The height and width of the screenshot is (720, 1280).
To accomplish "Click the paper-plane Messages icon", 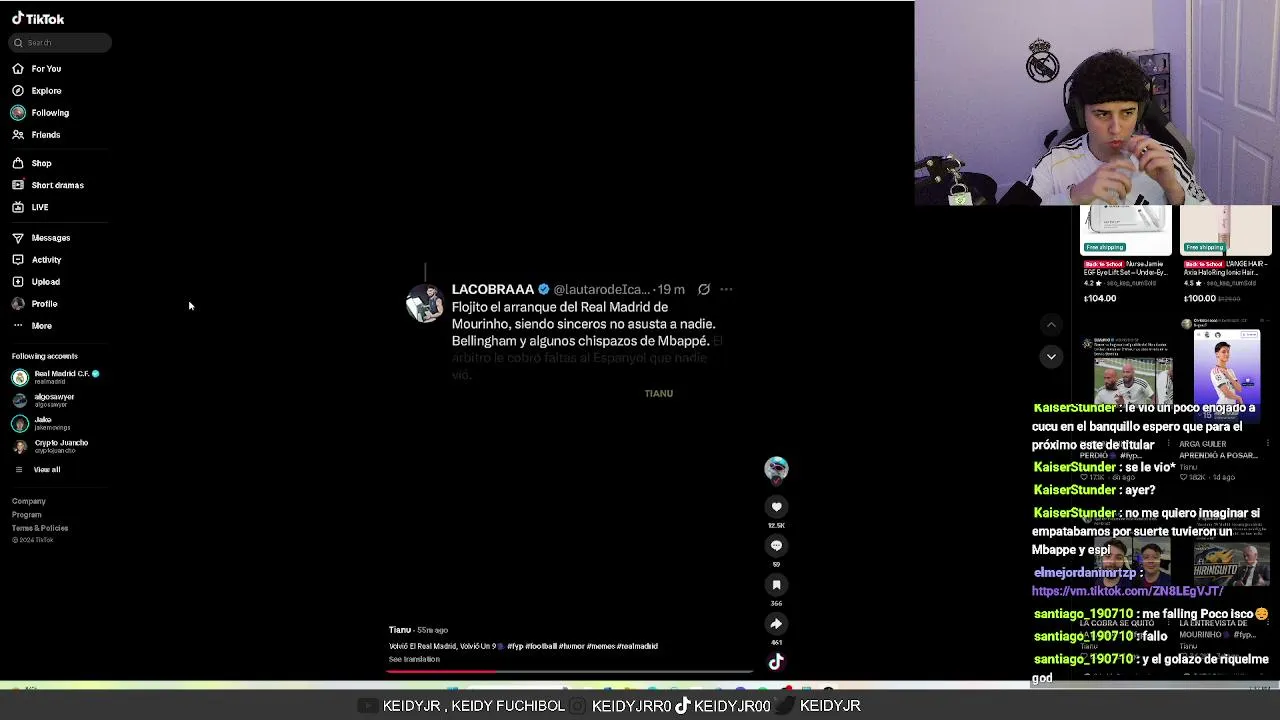I will point(18,238).
